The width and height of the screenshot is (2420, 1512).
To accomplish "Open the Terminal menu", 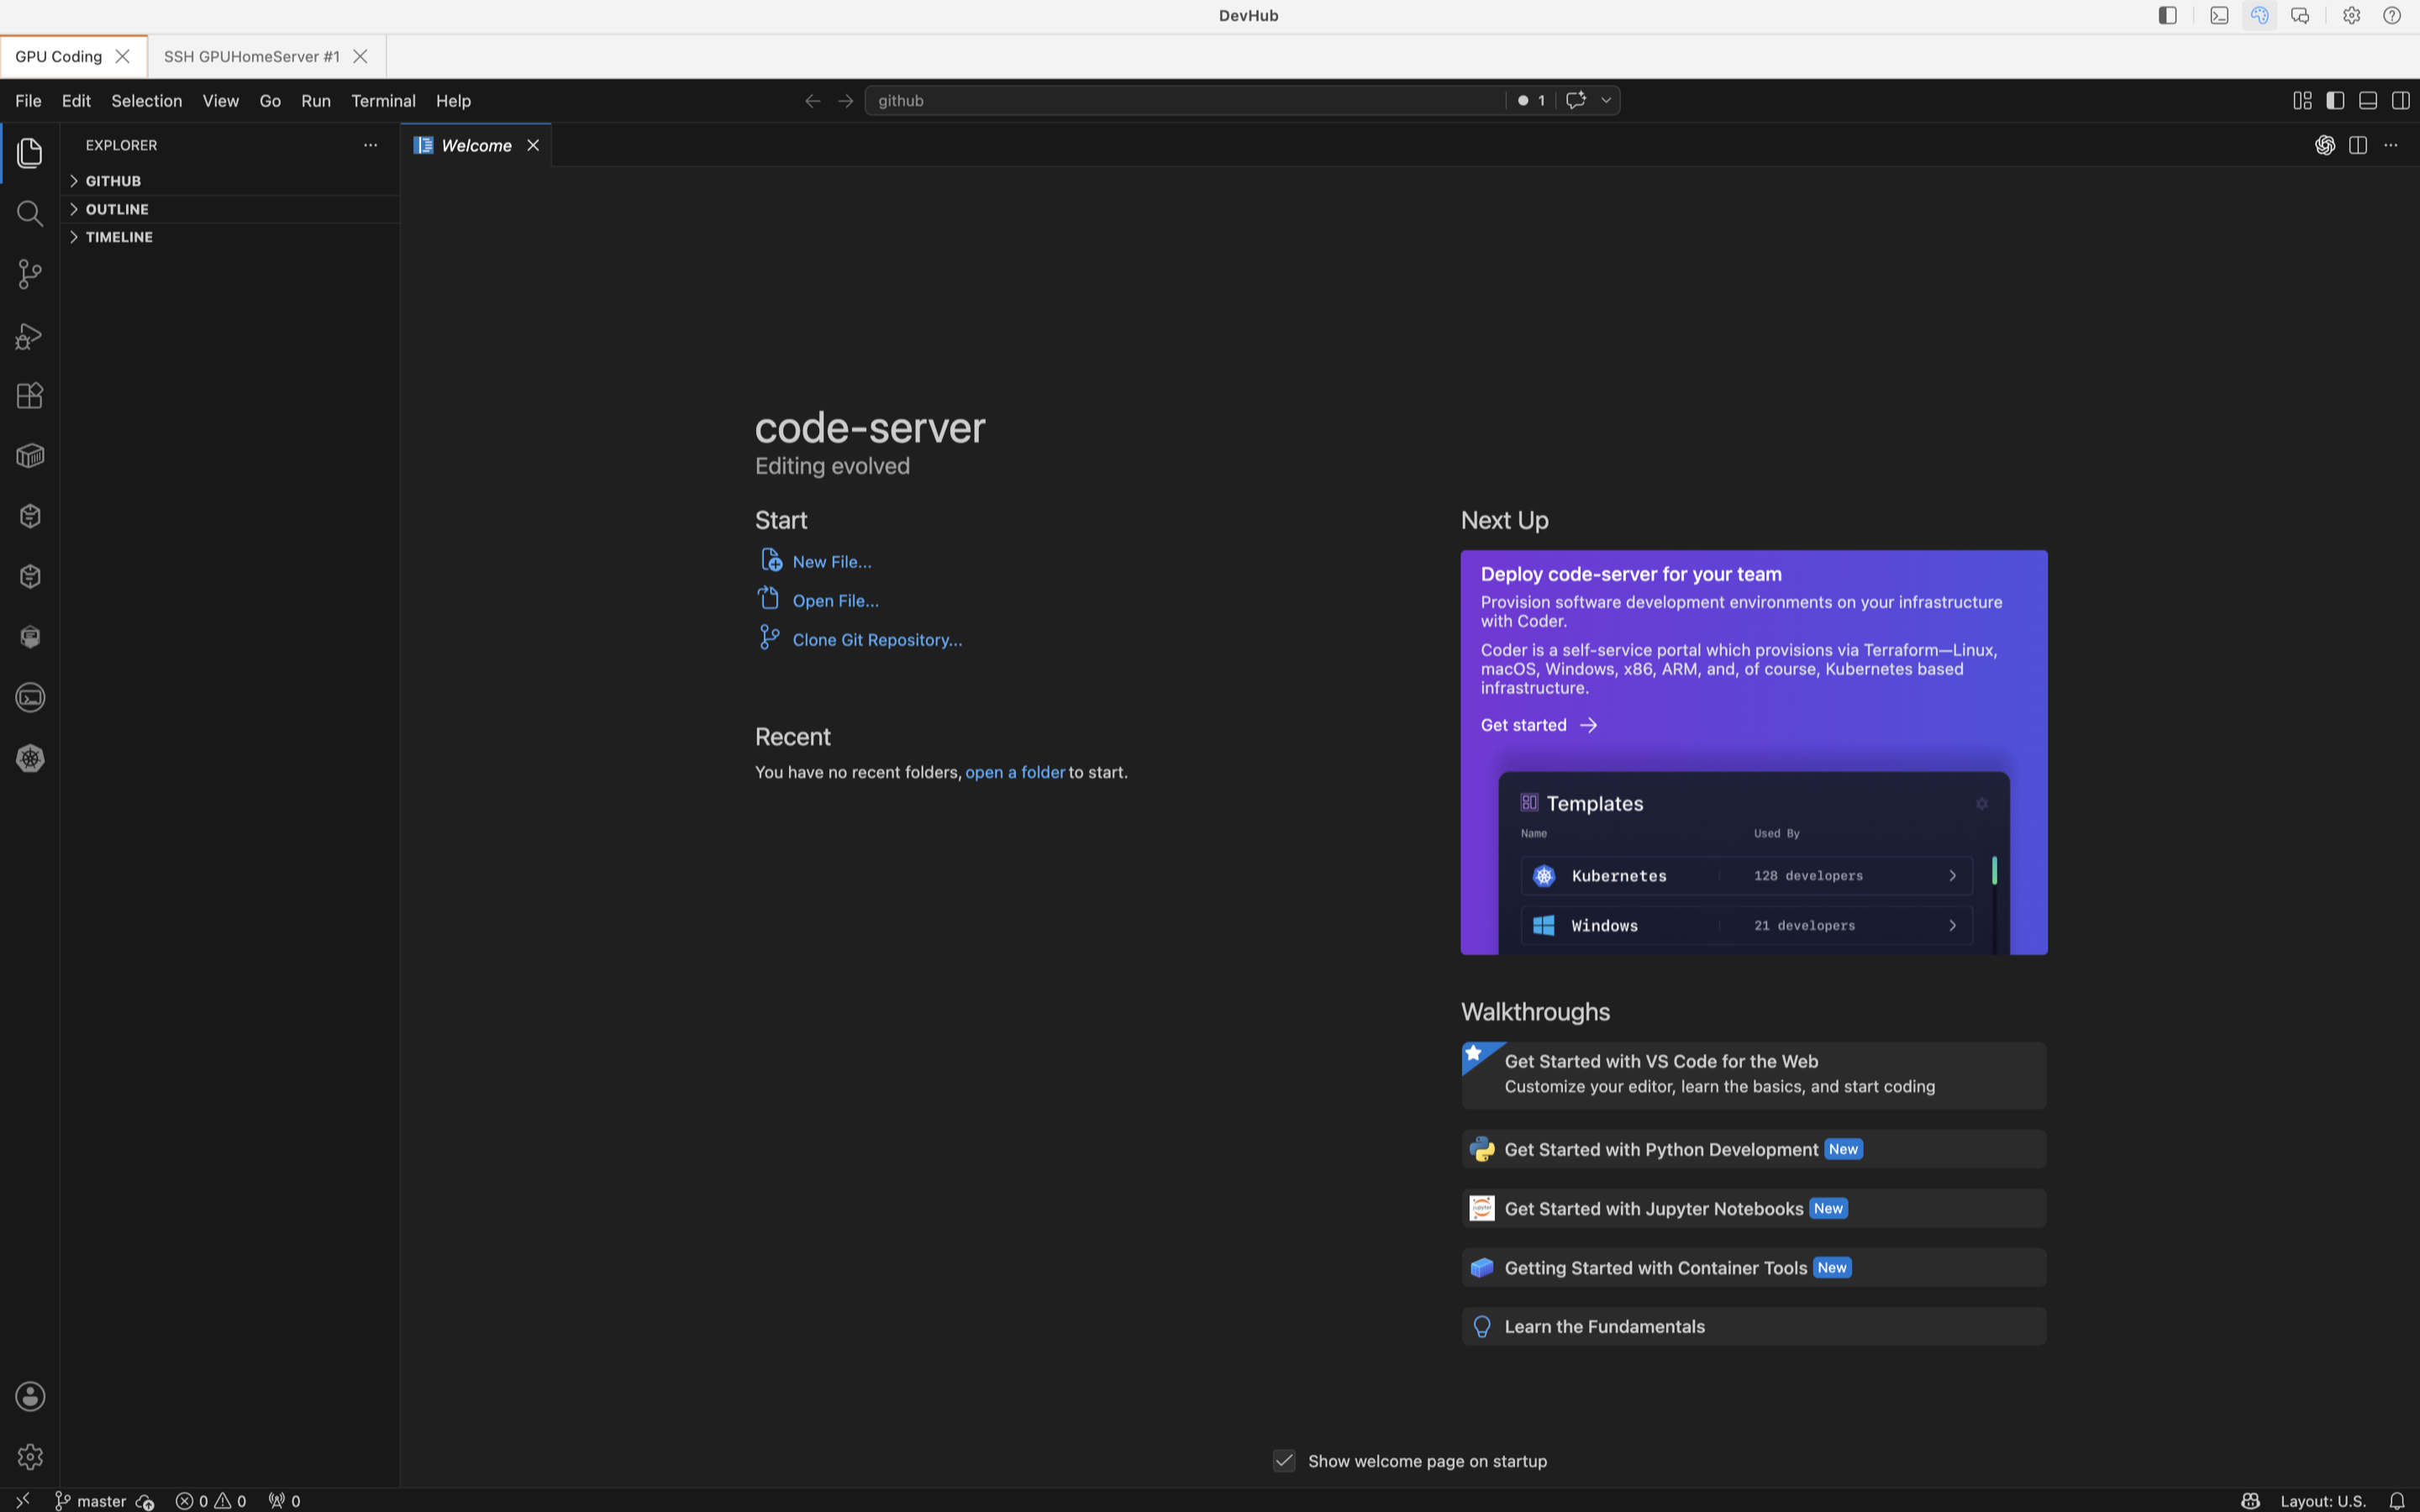I will point(383,101).
